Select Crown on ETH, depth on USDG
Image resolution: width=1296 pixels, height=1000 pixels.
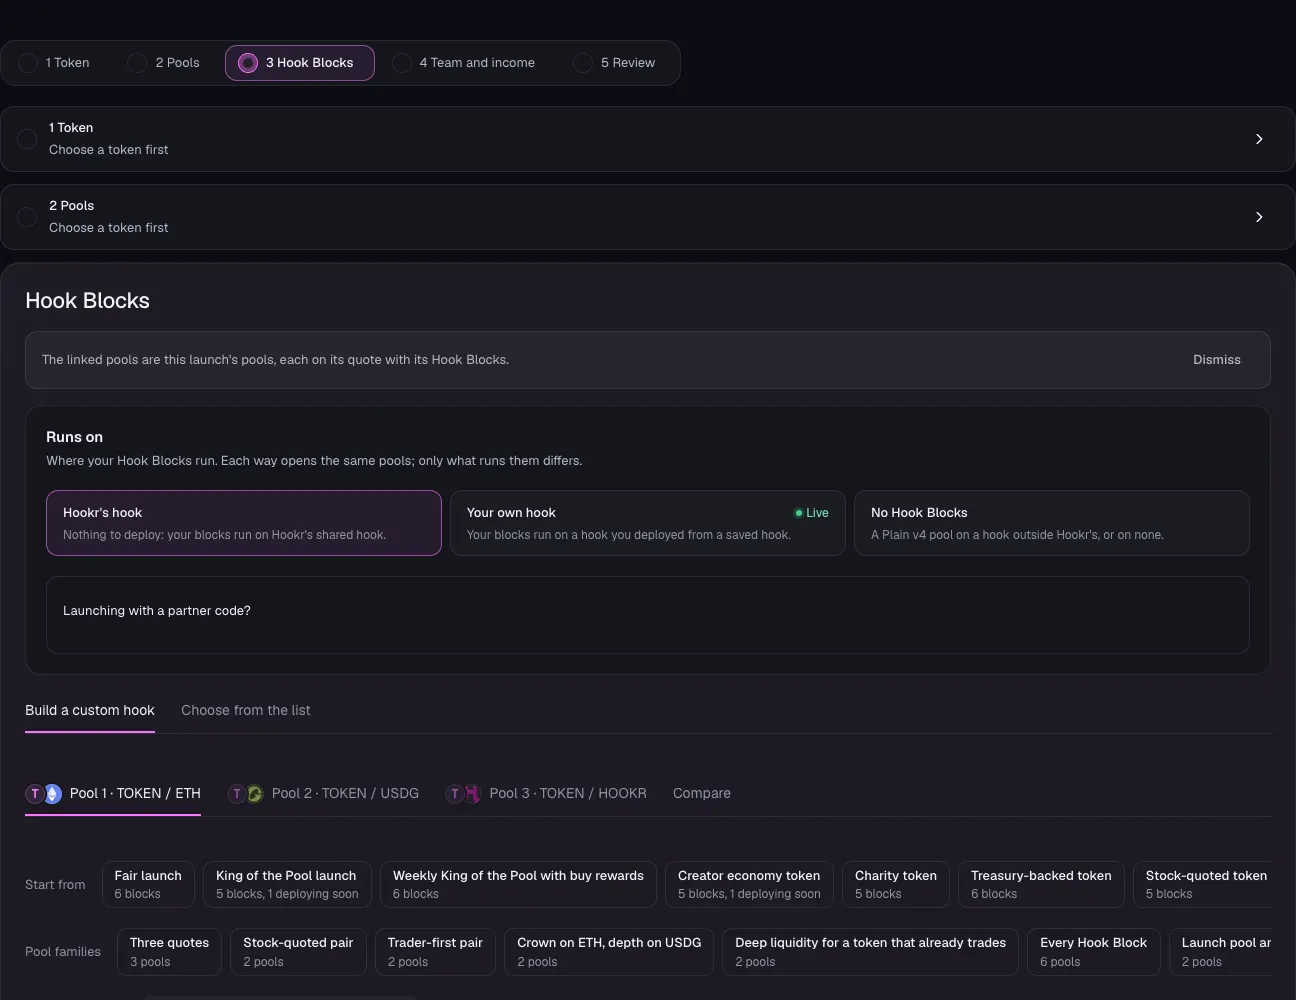609,952
